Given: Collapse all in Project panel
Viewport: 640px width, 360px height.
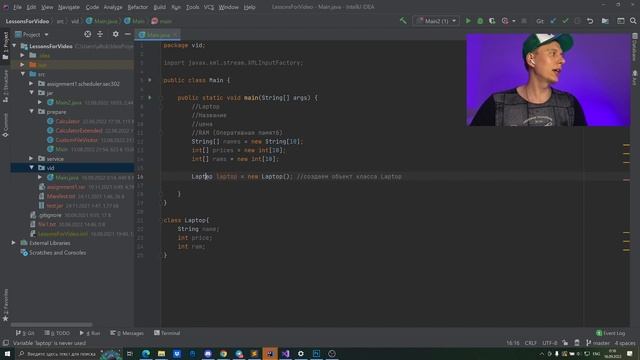Looking at the screenshot, I should [100, 34].
